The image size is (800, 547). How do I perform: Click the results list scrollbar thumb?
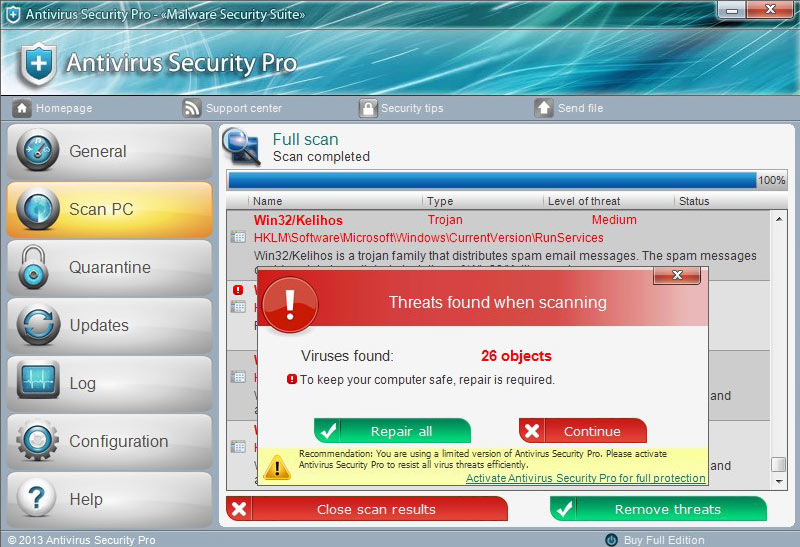(x=778, y=464)
